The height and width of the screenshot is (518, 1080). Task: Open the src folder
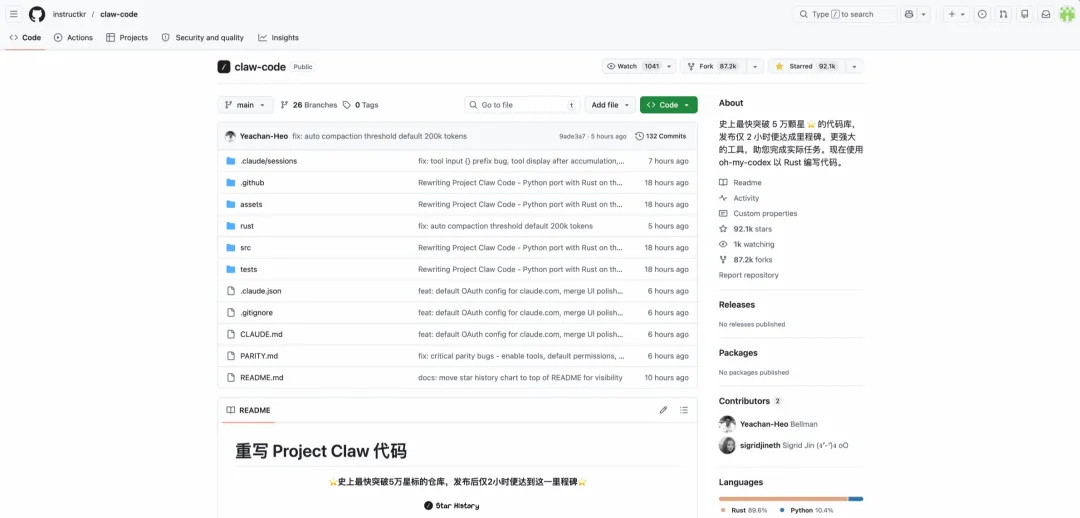(245, 247)
